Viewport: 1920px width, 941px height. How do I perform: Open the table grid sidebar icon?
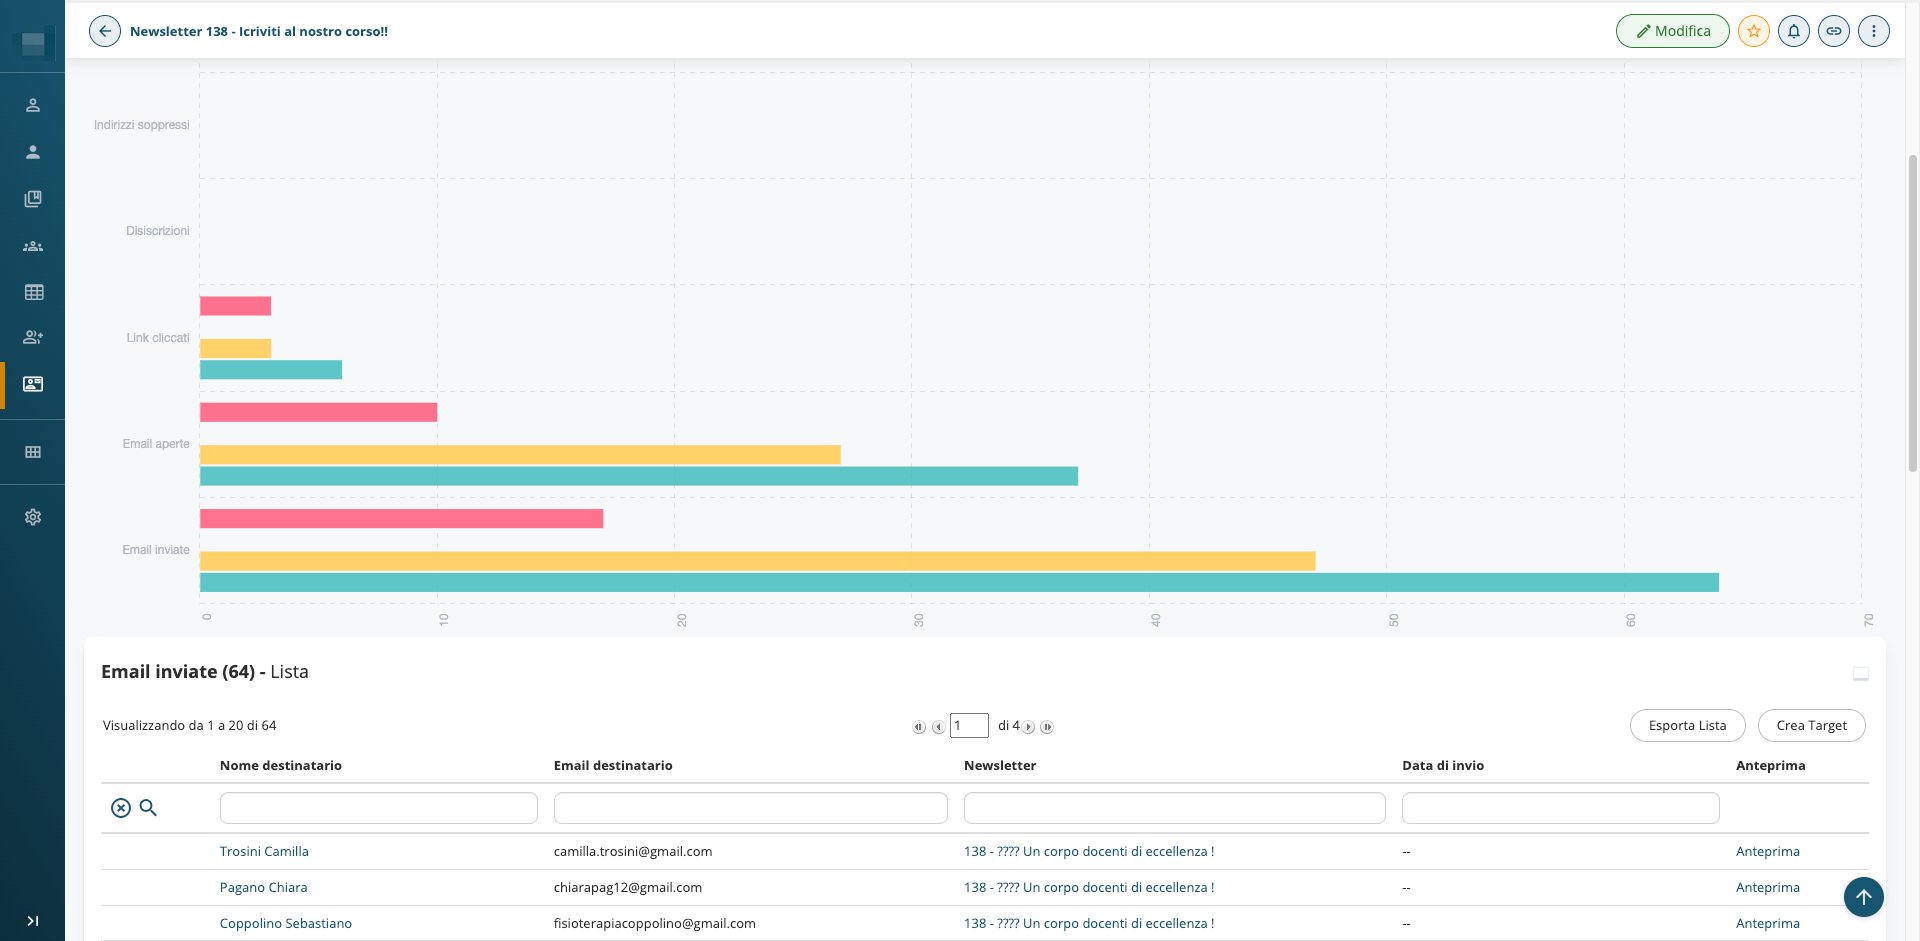(33, 292)
